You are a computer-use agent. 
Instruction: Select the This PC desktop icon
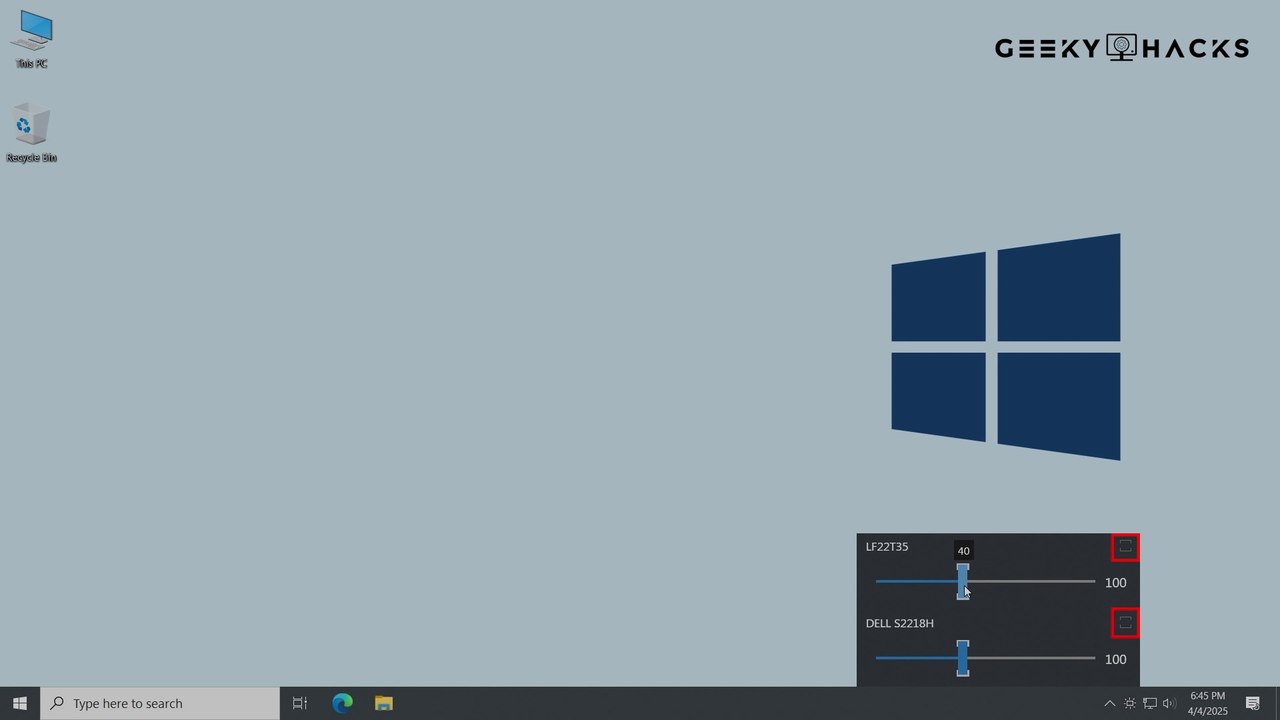point(31,40)
